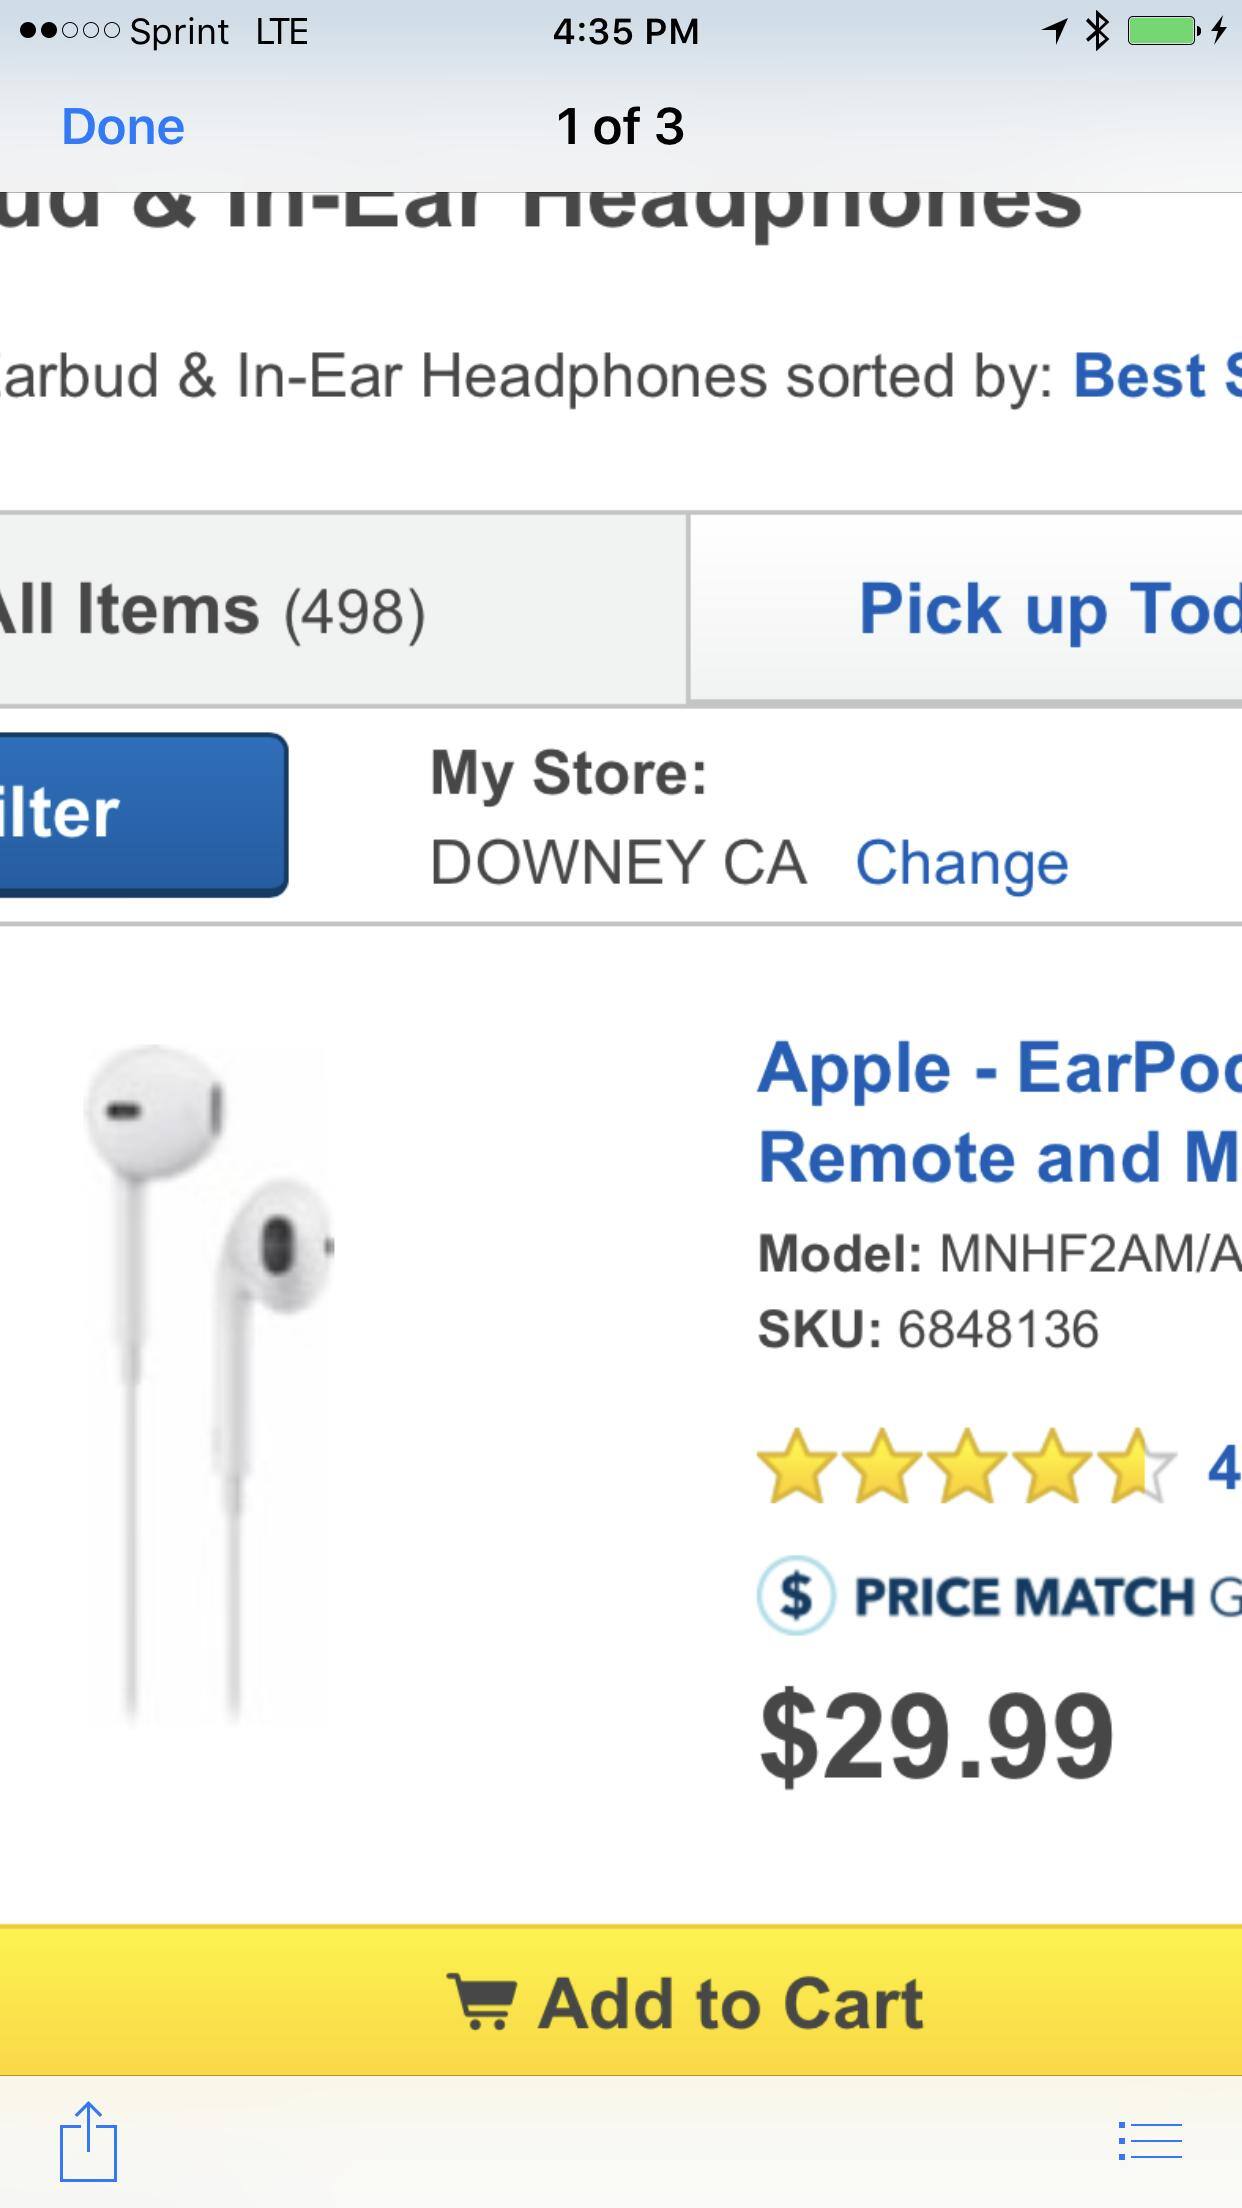Image resolution: width=1242 pixels, height=2208 pixels.
Task: Tap the share icon at bottom left
Action: 88,2141
